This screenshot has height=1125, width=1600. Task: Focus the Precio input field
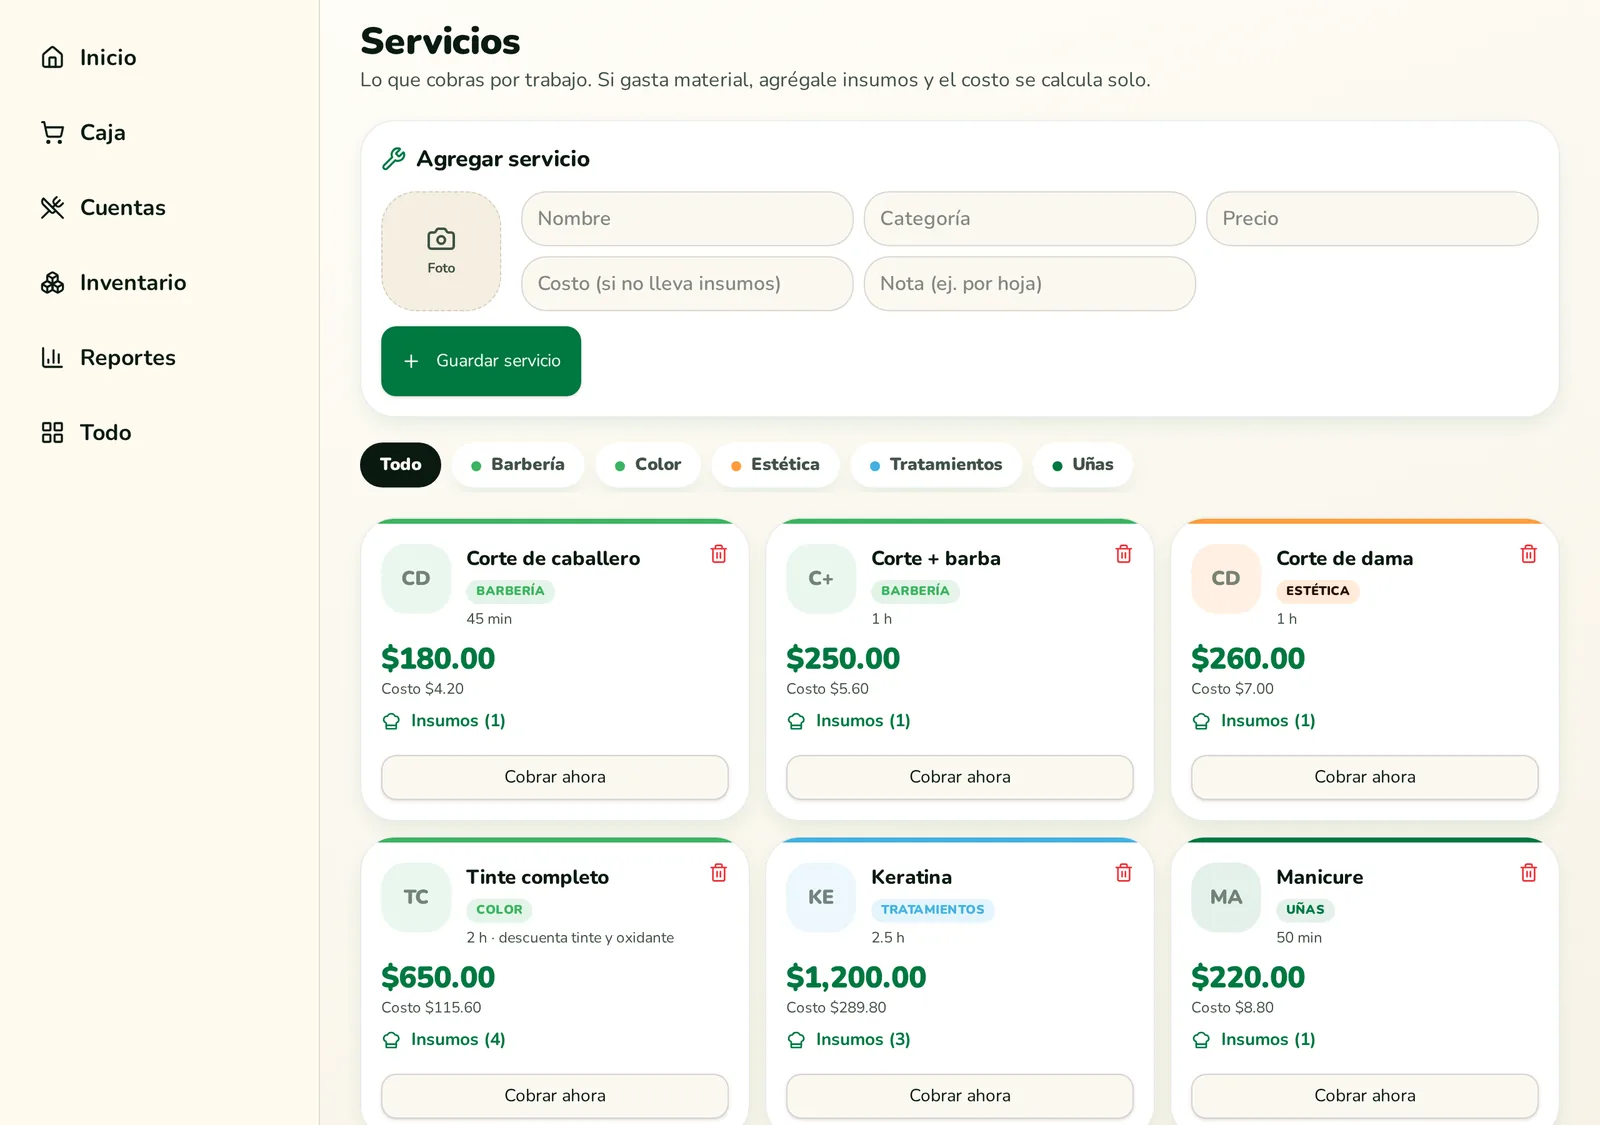click(1372, 218)
